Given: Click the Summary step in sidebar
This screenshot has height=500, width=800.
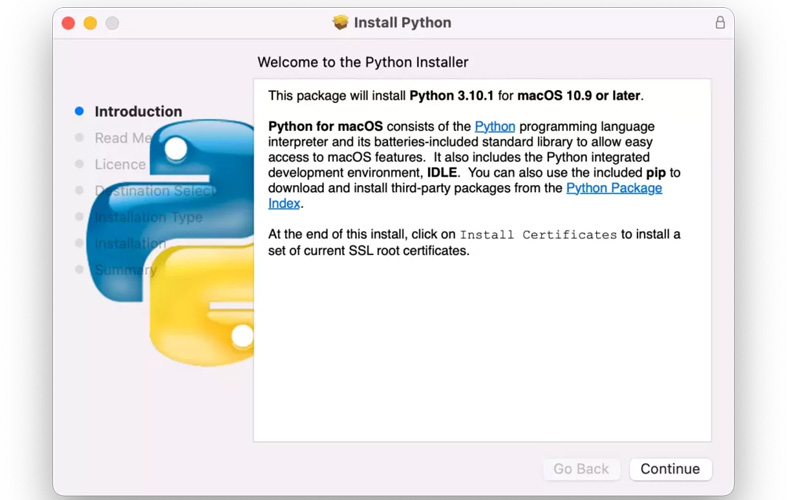Looking at the screenshot, I should pyautogui.click(x=124, y=270).
